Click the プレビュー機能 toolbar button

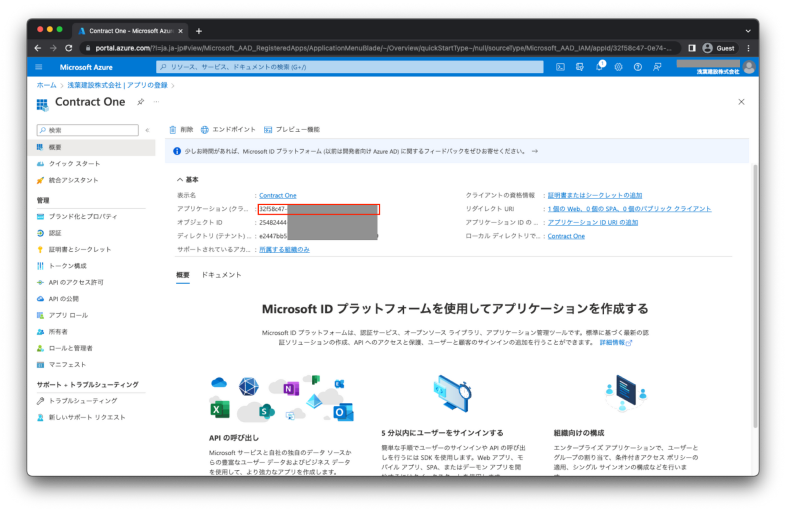pos(292,129)
